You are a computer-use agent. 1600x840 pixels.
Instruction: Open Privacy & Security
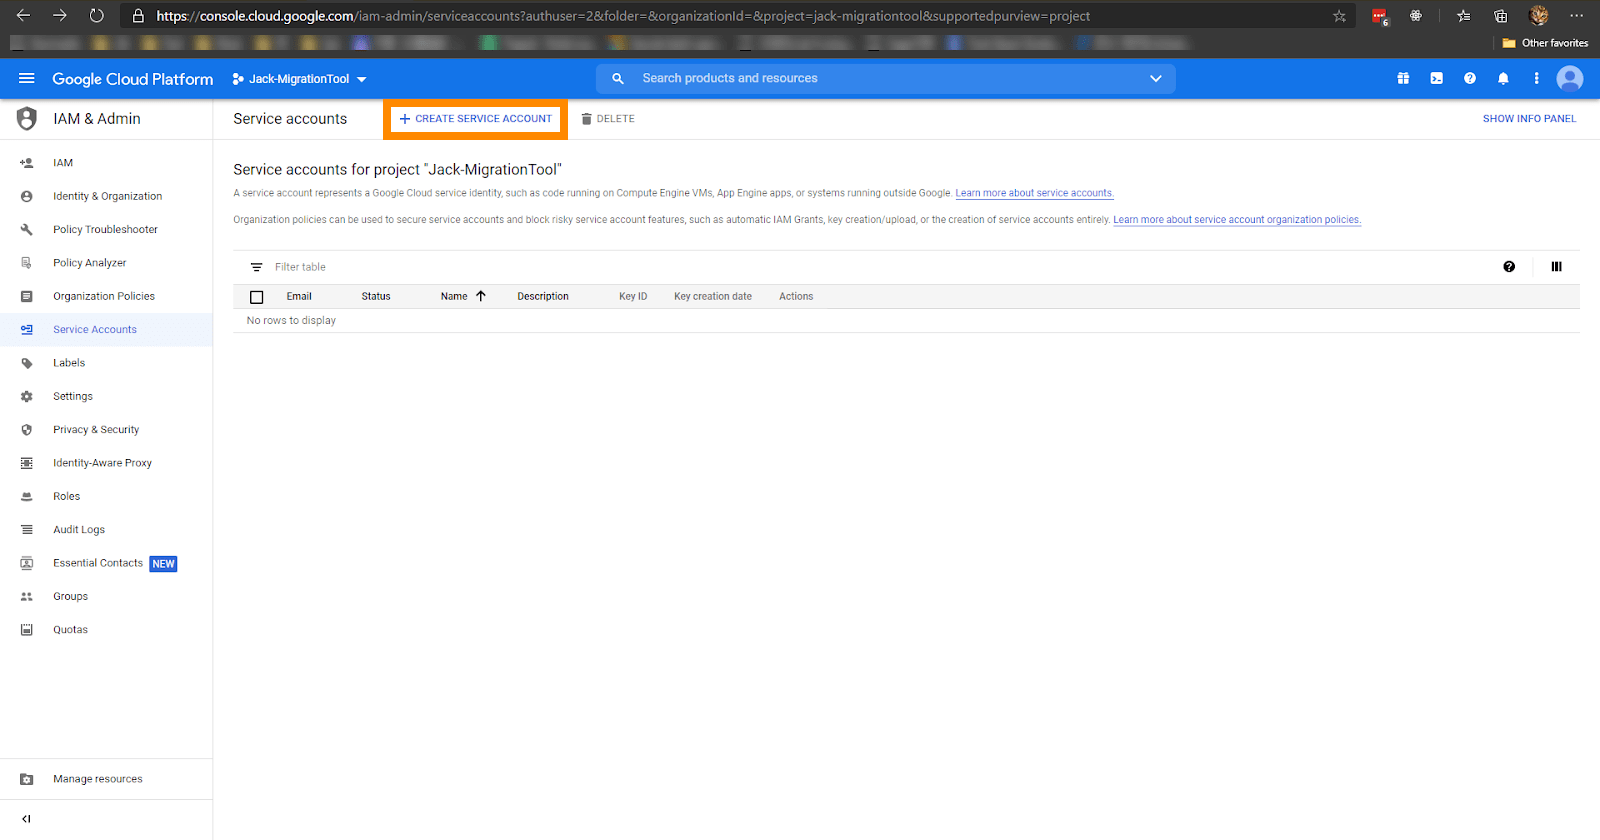click(x=96, y=429)
